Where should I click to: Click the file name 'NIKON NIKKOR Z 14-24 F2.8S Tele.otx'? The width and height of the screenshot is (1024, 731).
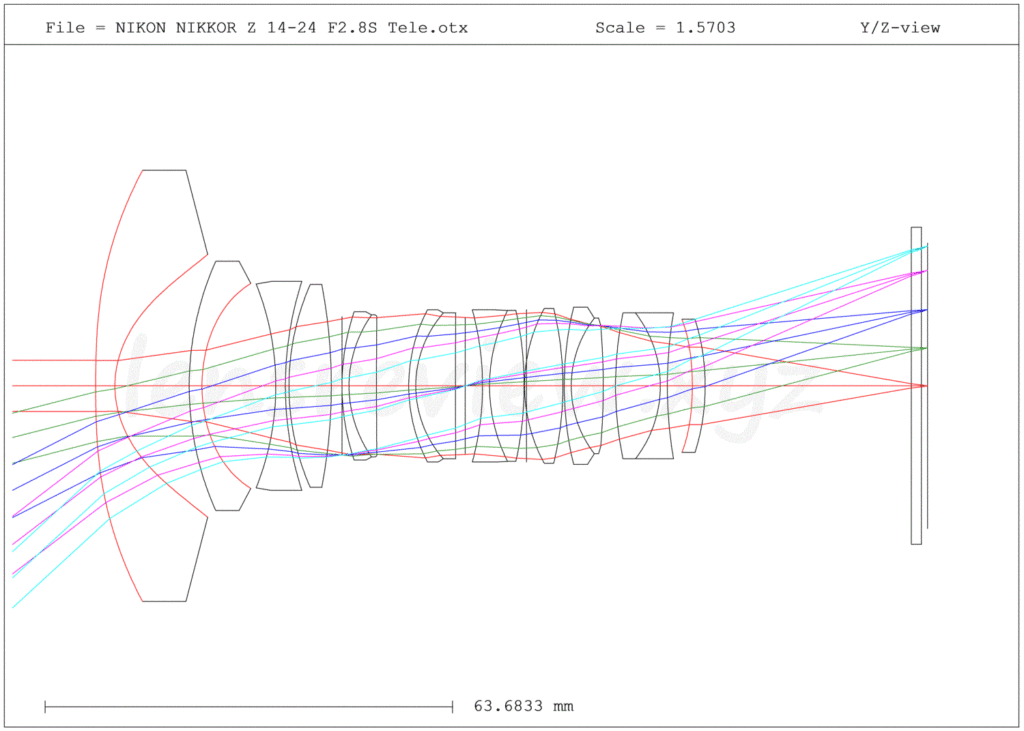click(x=291, y=28)
